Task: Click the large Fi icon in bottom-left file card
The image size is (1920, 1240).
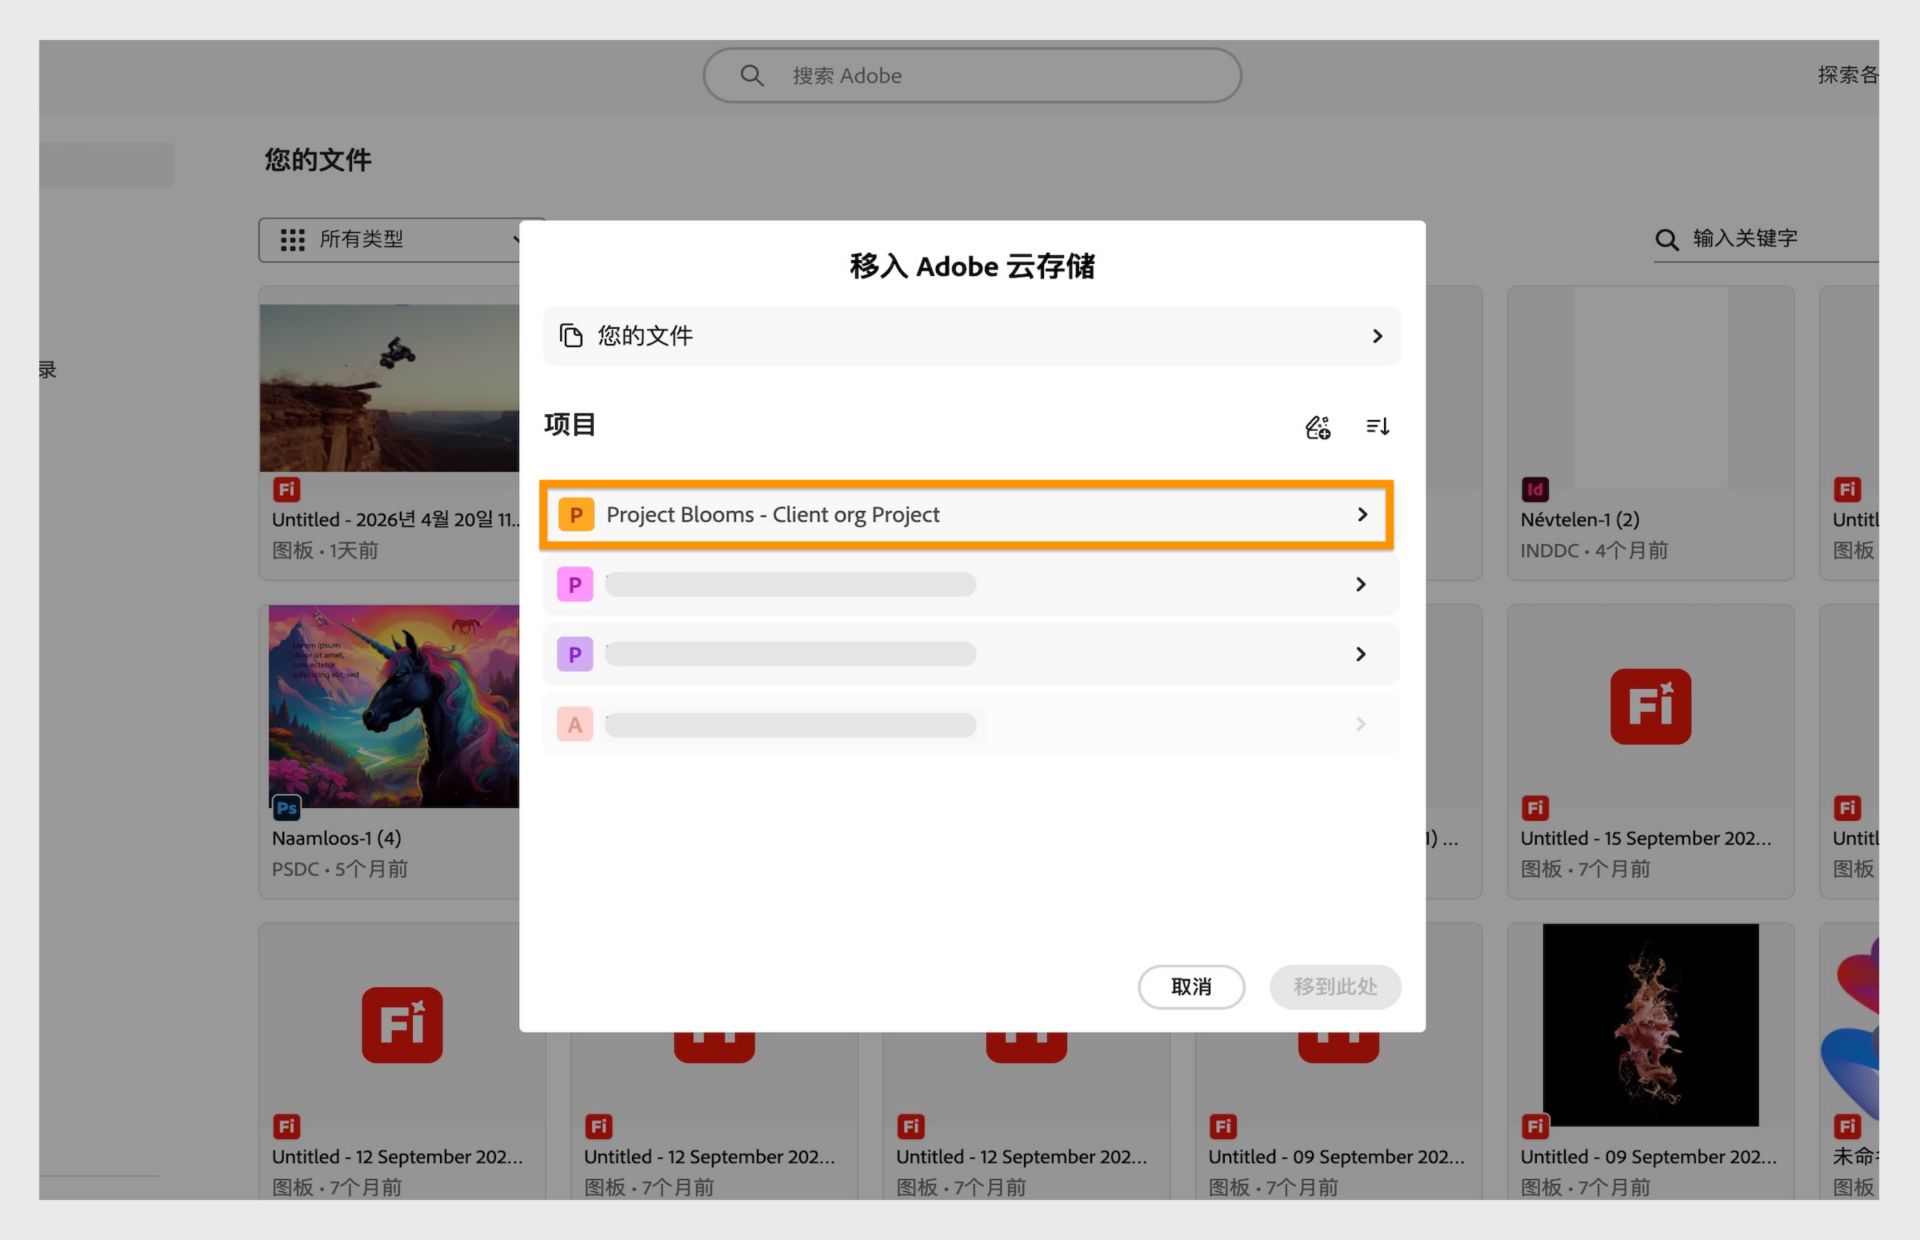Action: pyautogui.click(x=402, y=1025)
